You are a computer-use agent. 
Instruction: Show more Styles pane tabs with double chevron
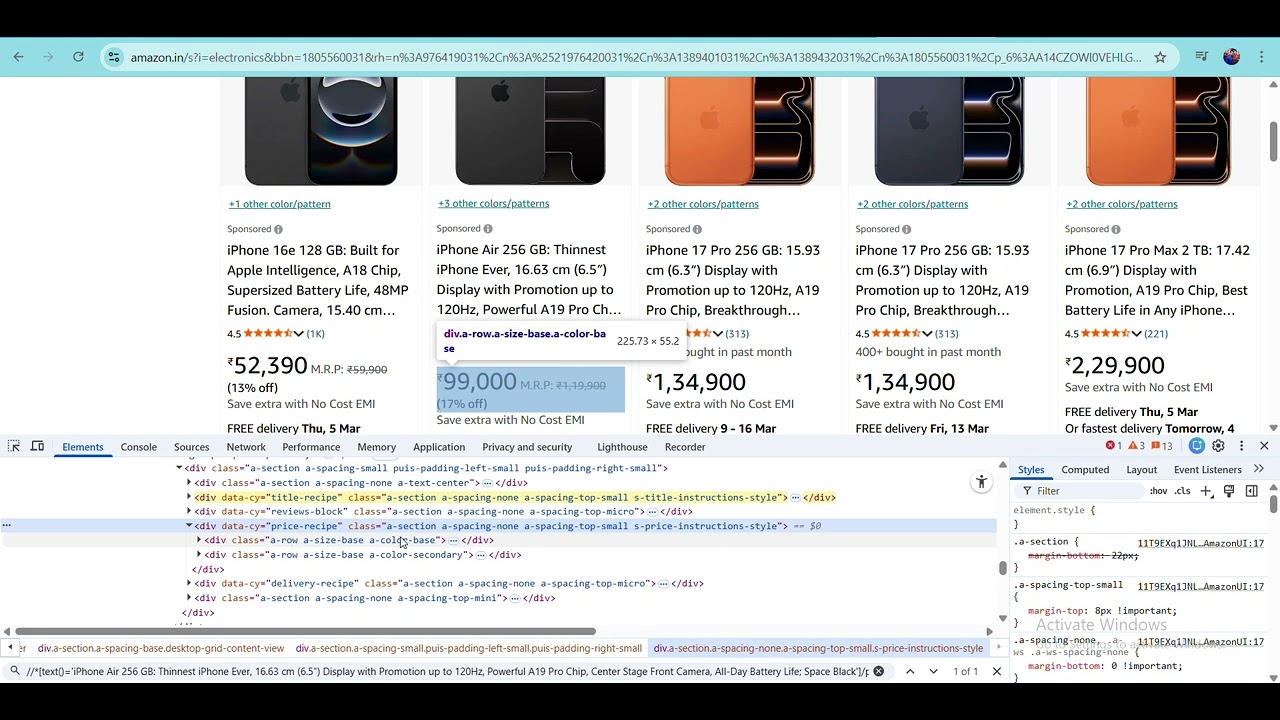click(1259, 469)
